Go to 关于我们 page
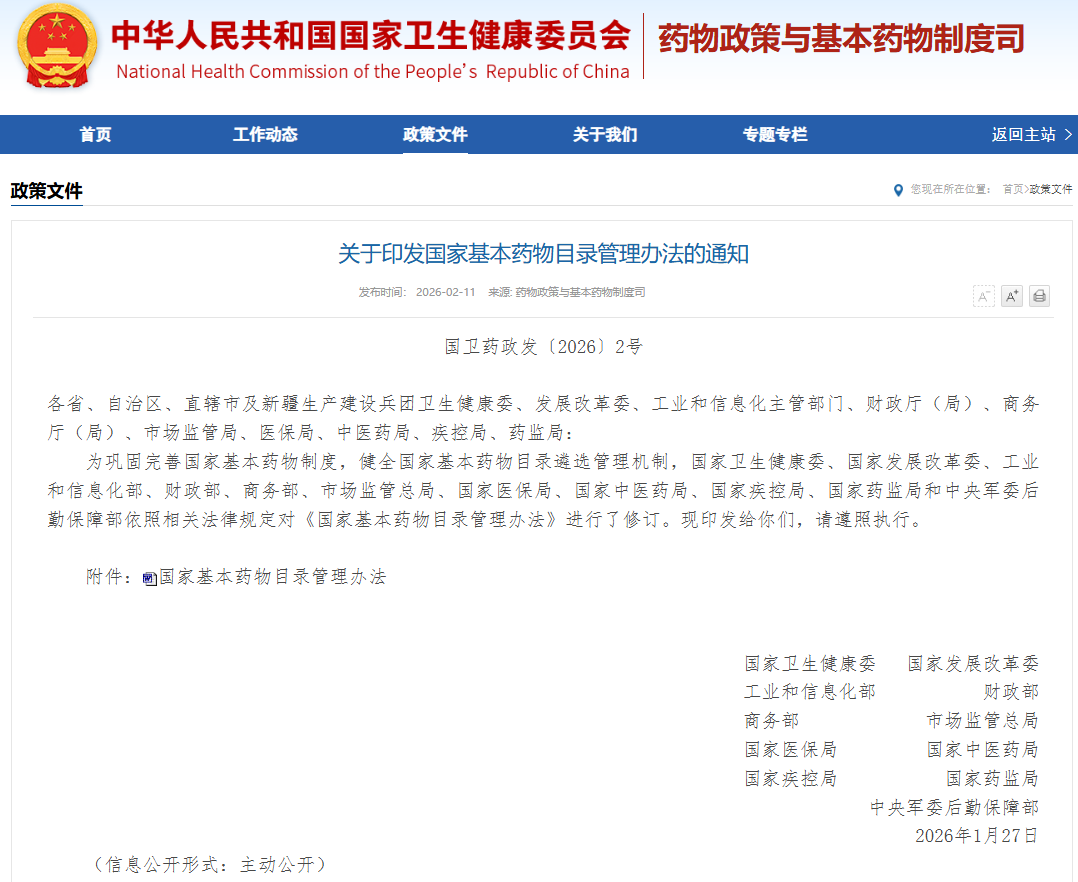This screenshot has width=1078, height=882. pos(605,135)
